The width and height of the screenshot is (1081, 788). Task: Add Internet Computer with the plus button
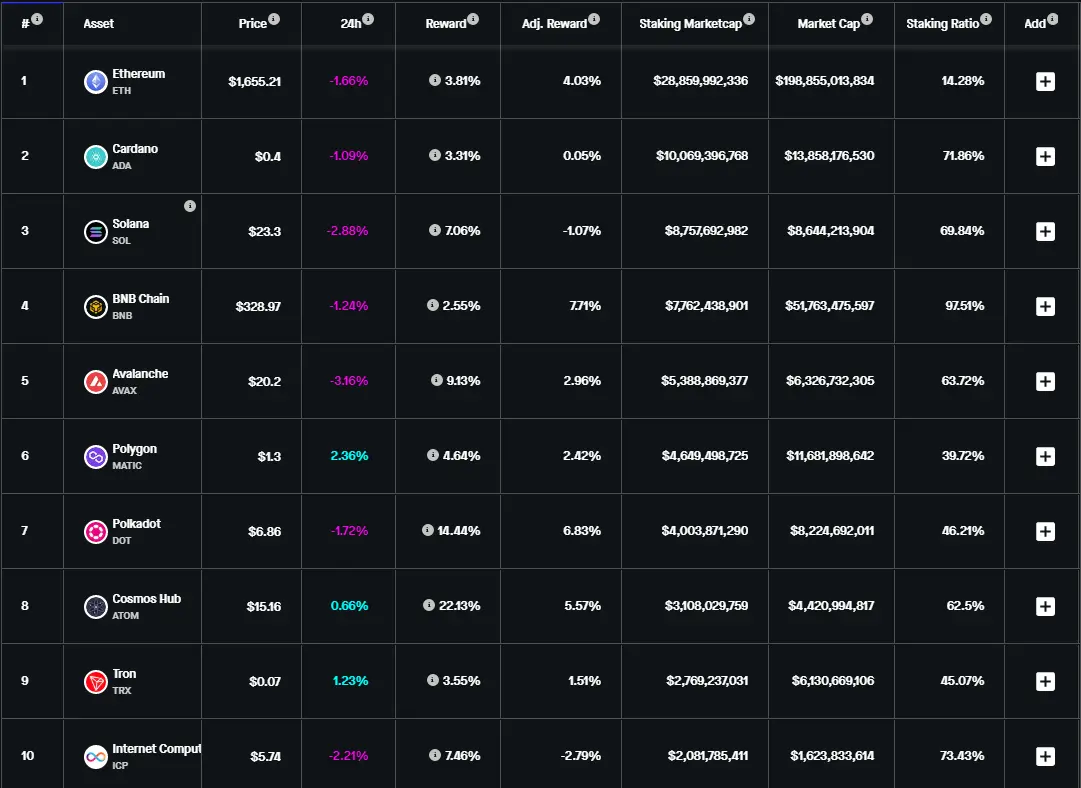click(1045, 756)
